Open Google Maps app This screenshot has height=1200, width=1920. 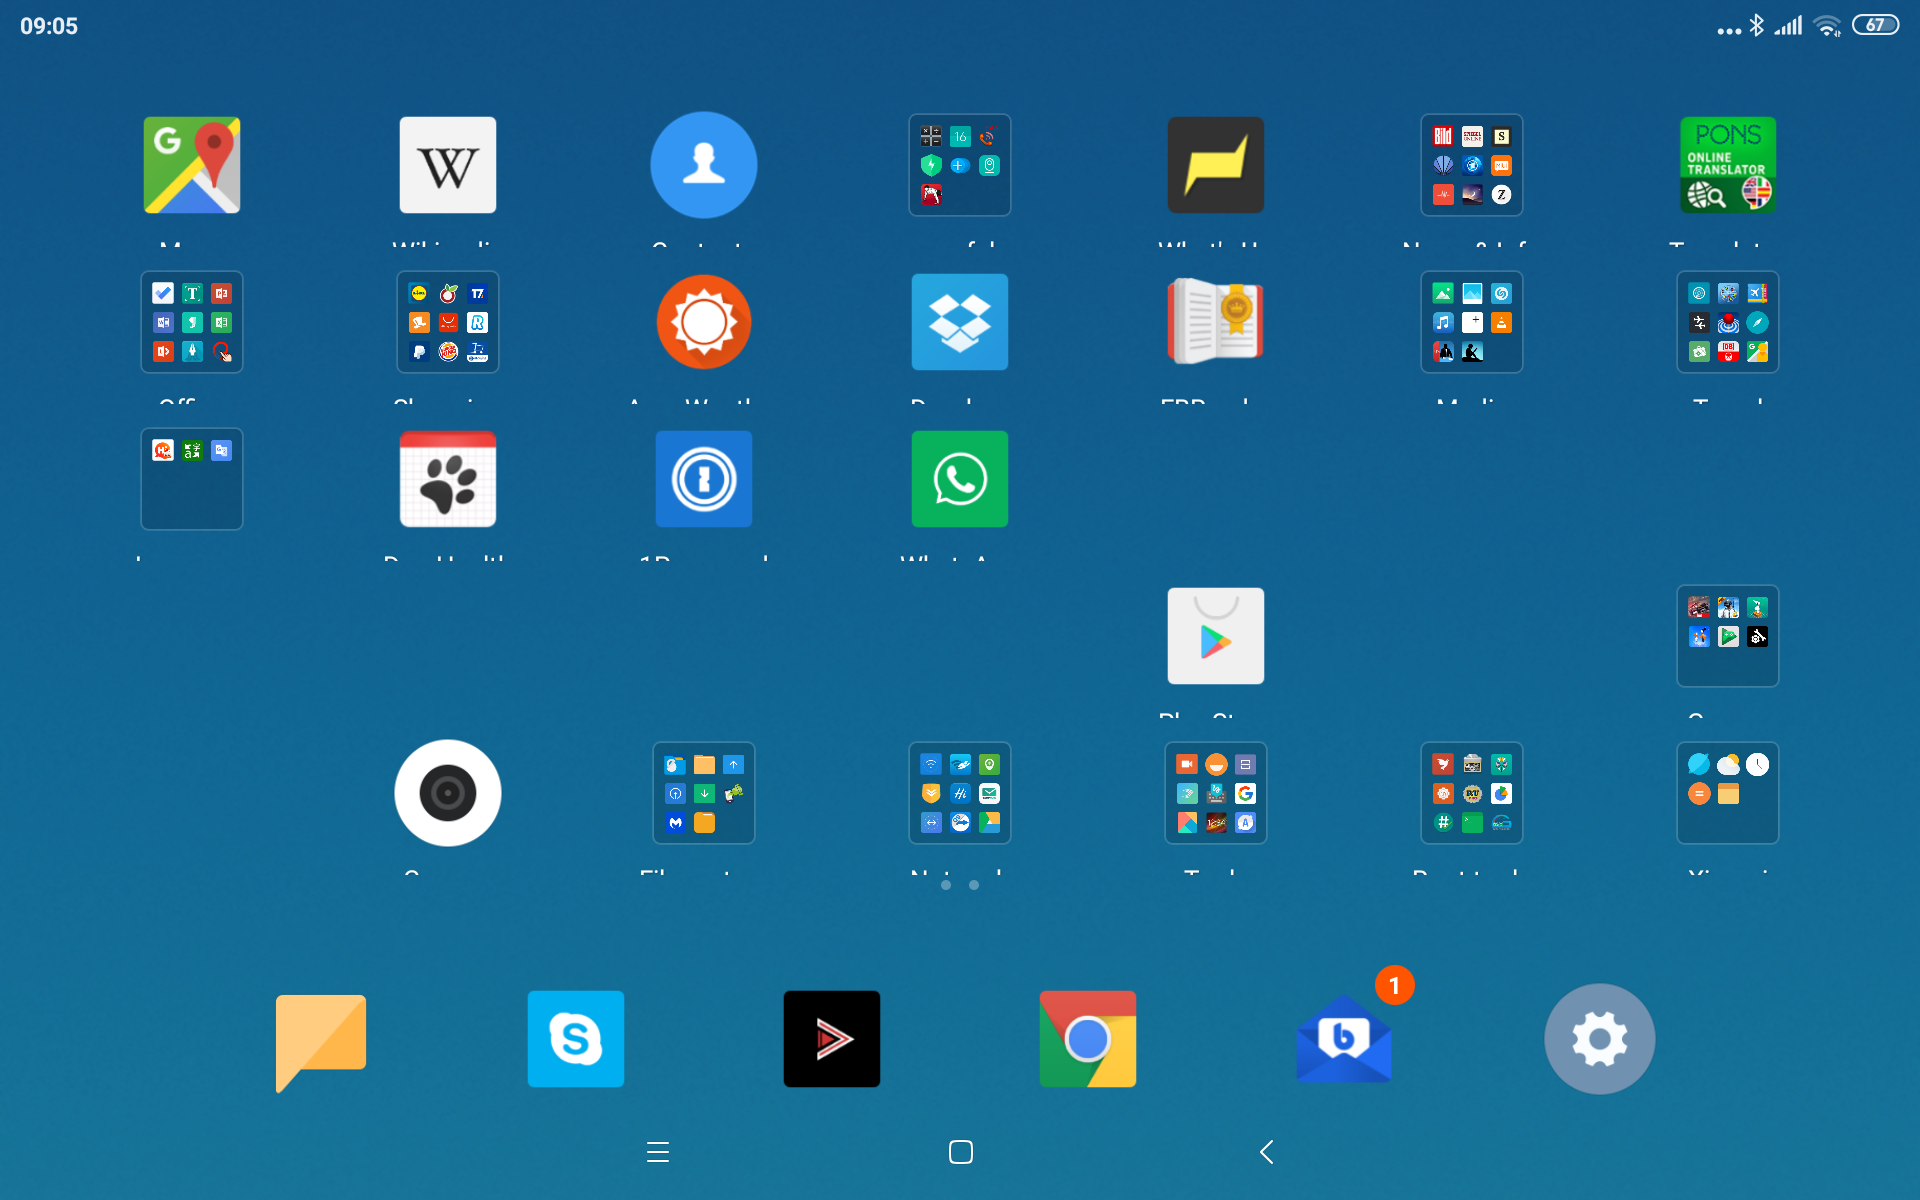192,165
